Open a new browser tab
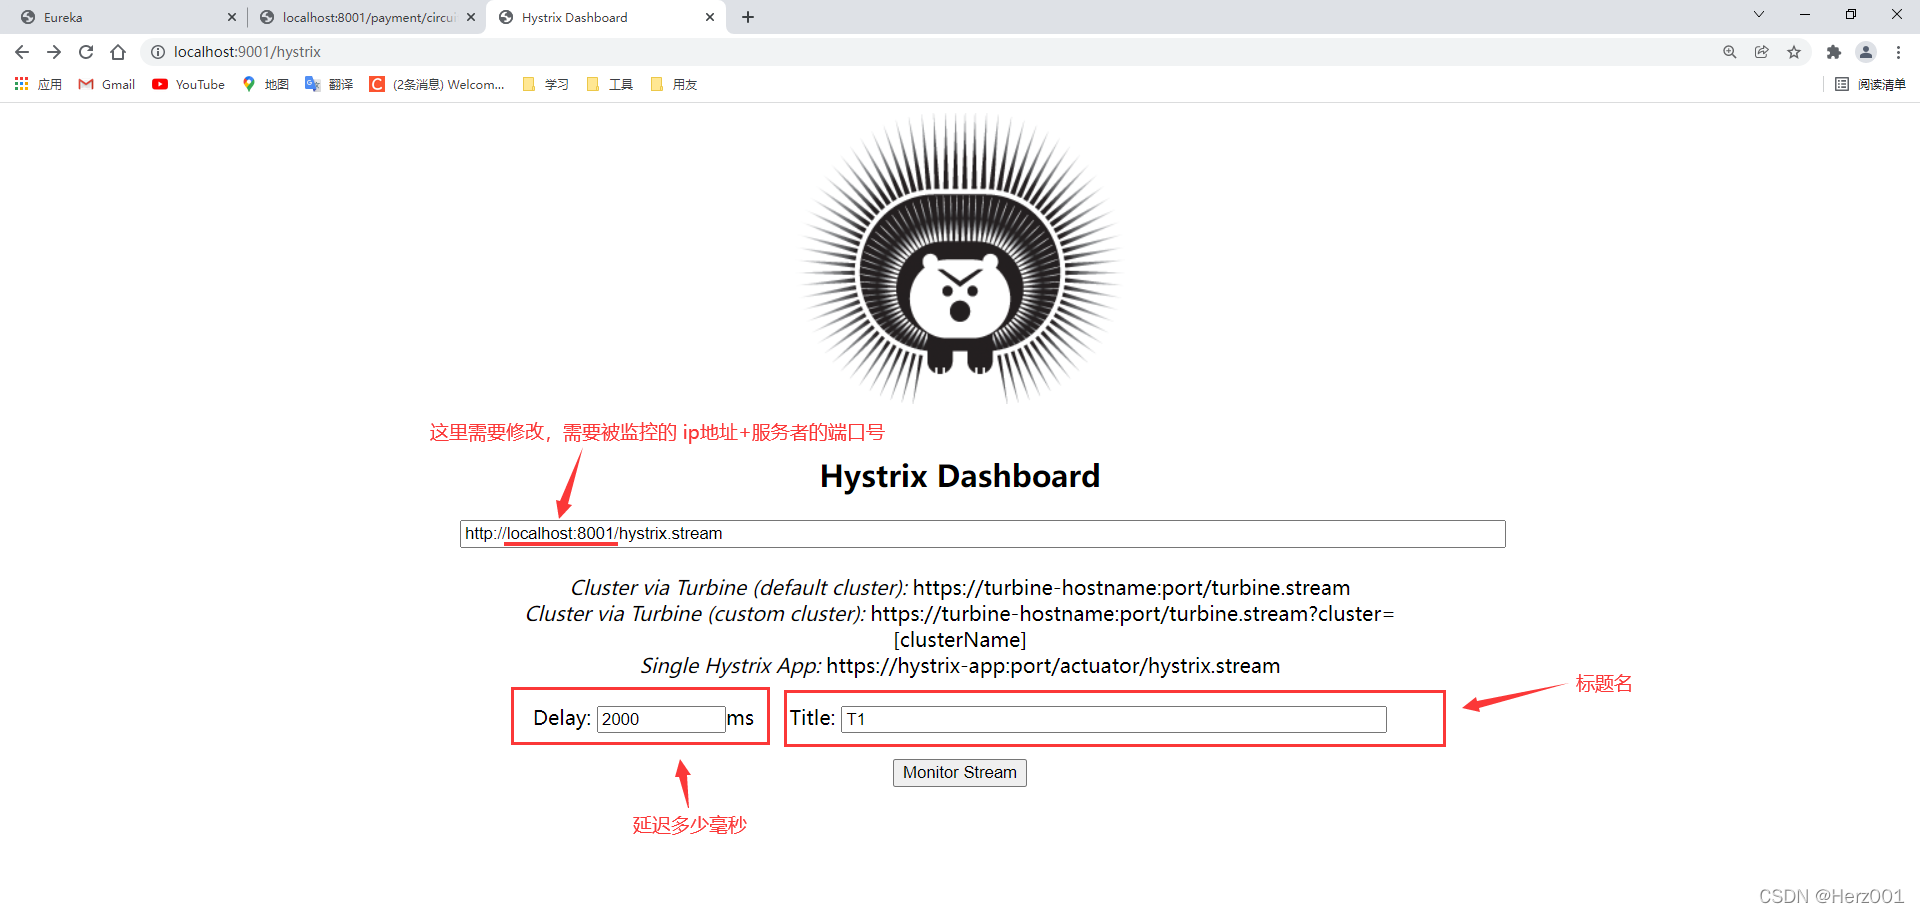The height and width of the screenshot is (913, 1920). coord(748,17)
